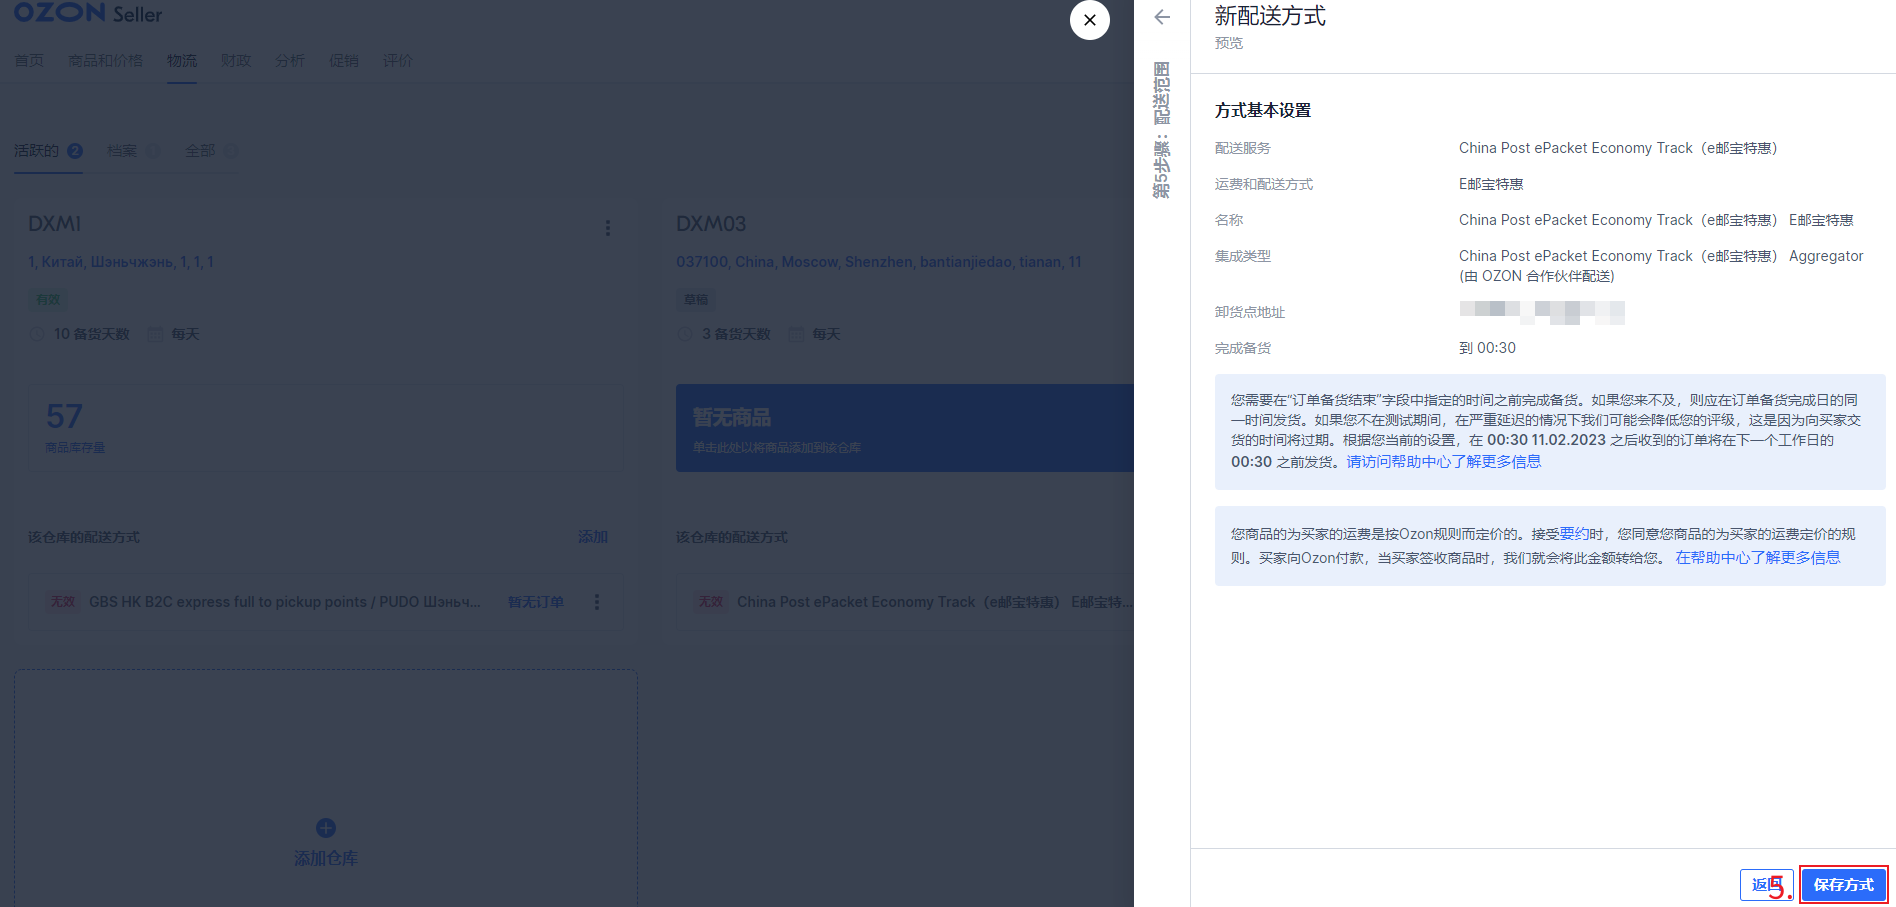Open the 分析 menu
Image resolution: width=1896 pixels, height=907 pixels.
click(x=290, y=61)
